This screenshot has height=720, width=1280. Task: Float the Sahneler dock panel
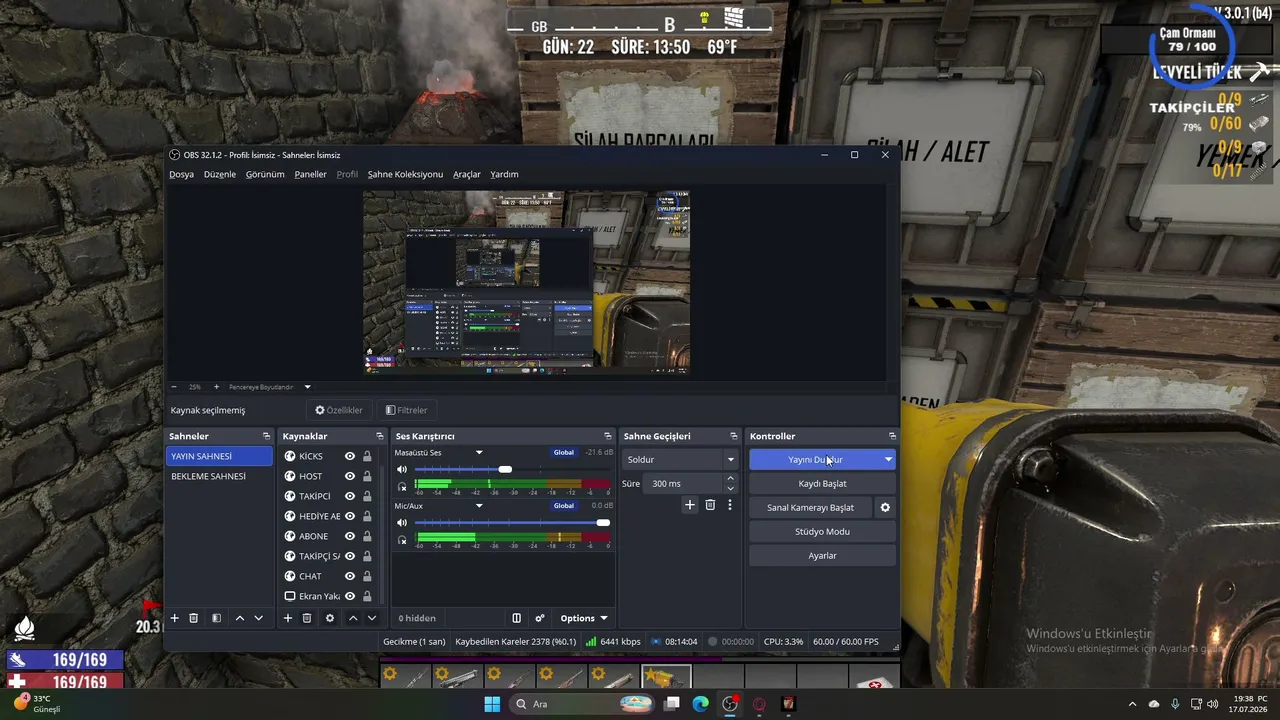point(266,436)
